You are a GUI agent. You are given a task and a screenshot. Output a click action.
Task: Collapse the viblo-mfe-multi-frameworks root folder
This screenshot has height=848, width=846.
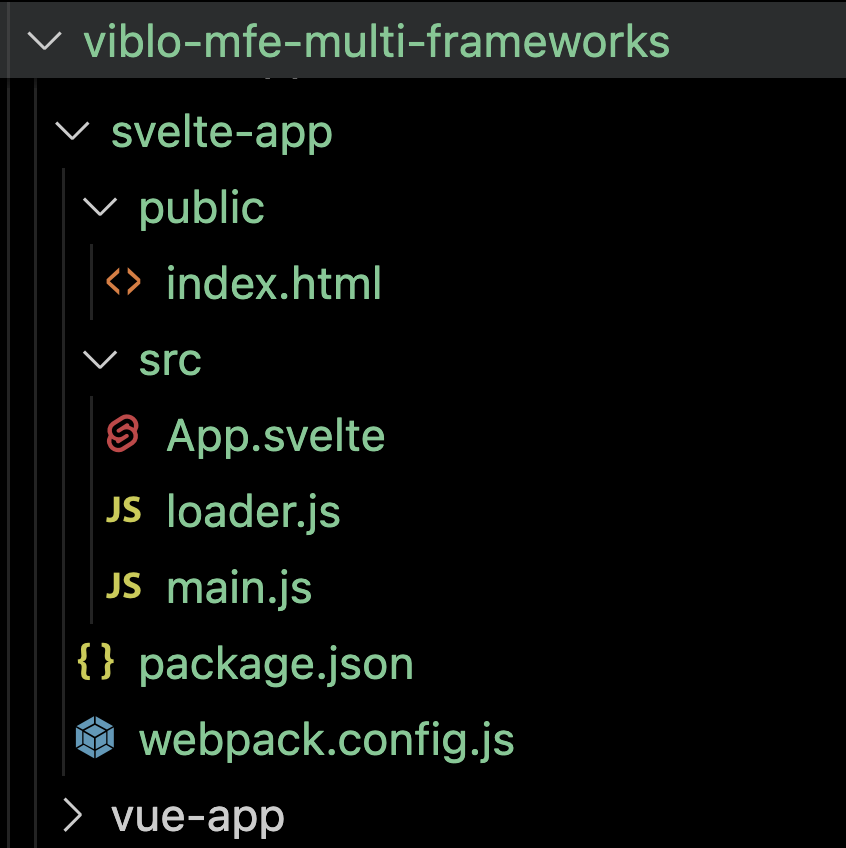coord(44,42)
